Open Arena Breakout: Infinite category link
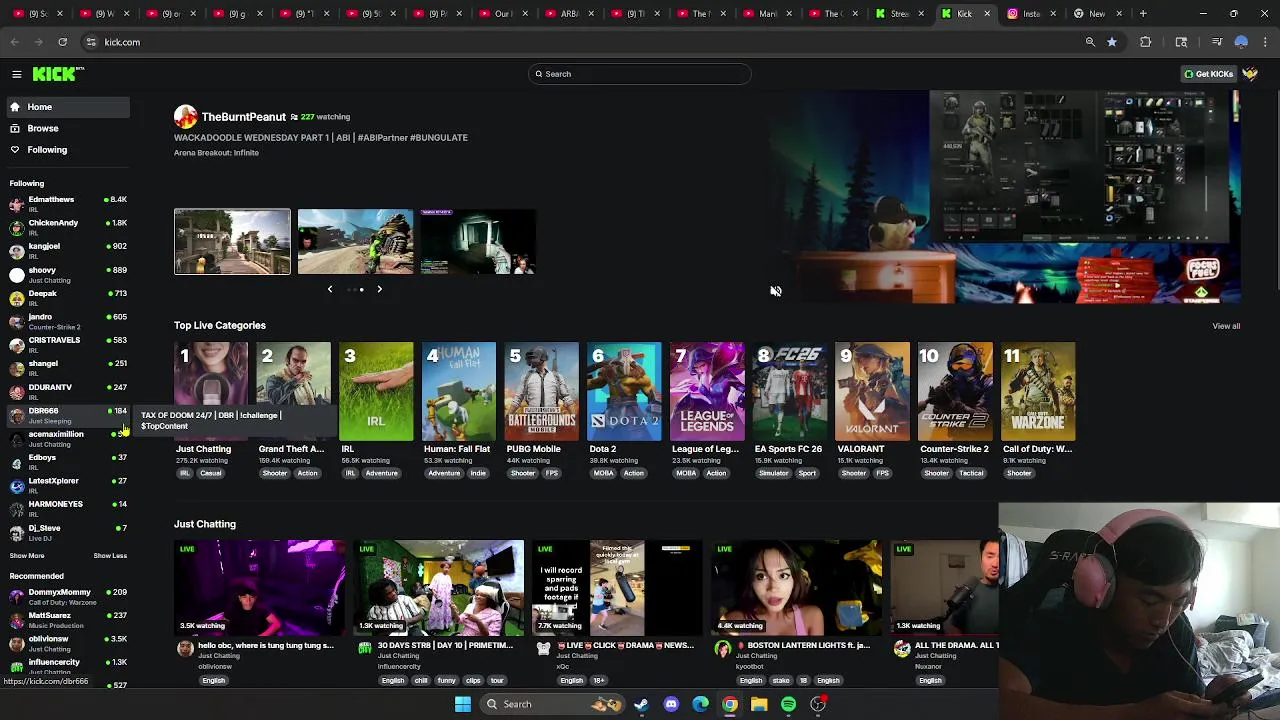 pos(216,153)
